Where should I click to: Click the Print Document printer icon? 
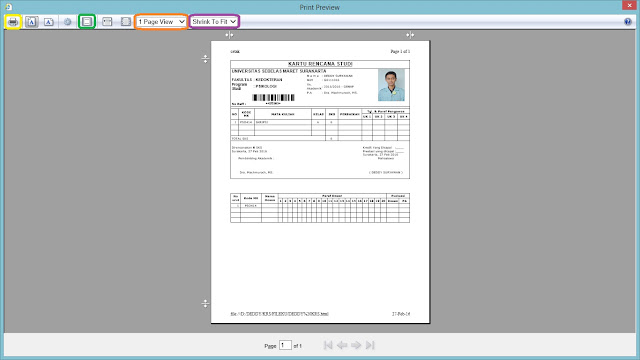(13, 22)
